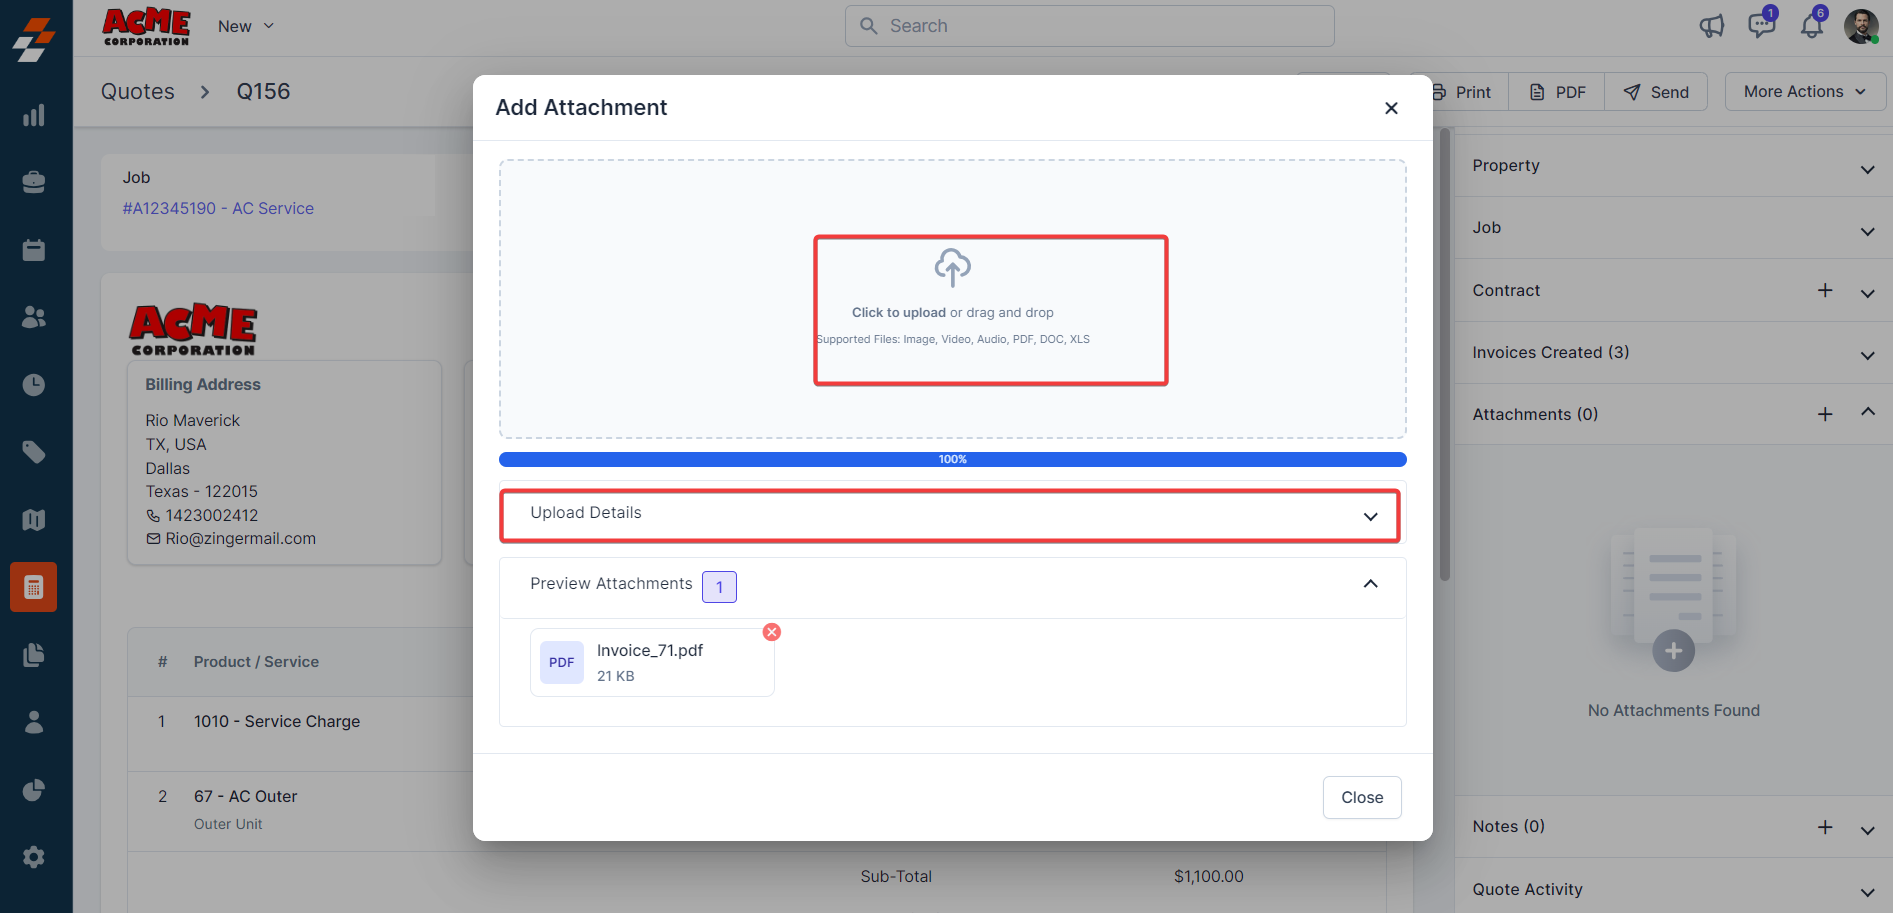The height and width of the screenshot is (913, 1893).
Task: Open the highlighted calculator quotes sidebar icon
Action: (x=34, y=587)
